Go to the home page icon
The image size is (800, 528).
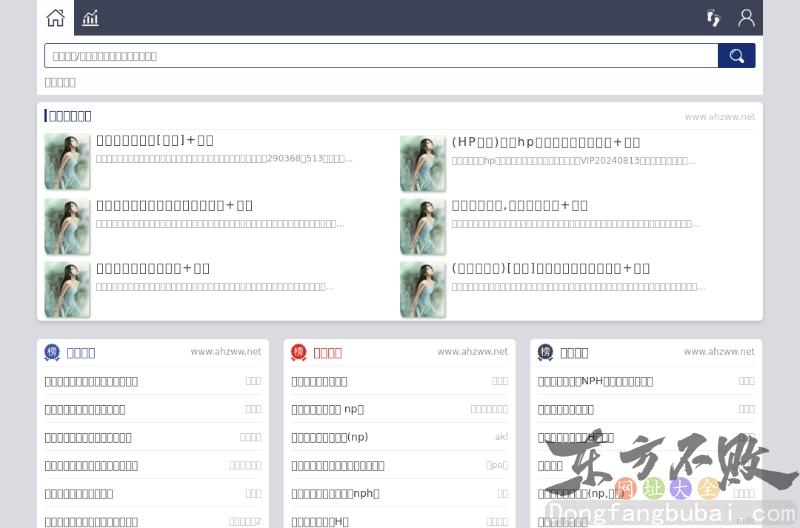55,18
